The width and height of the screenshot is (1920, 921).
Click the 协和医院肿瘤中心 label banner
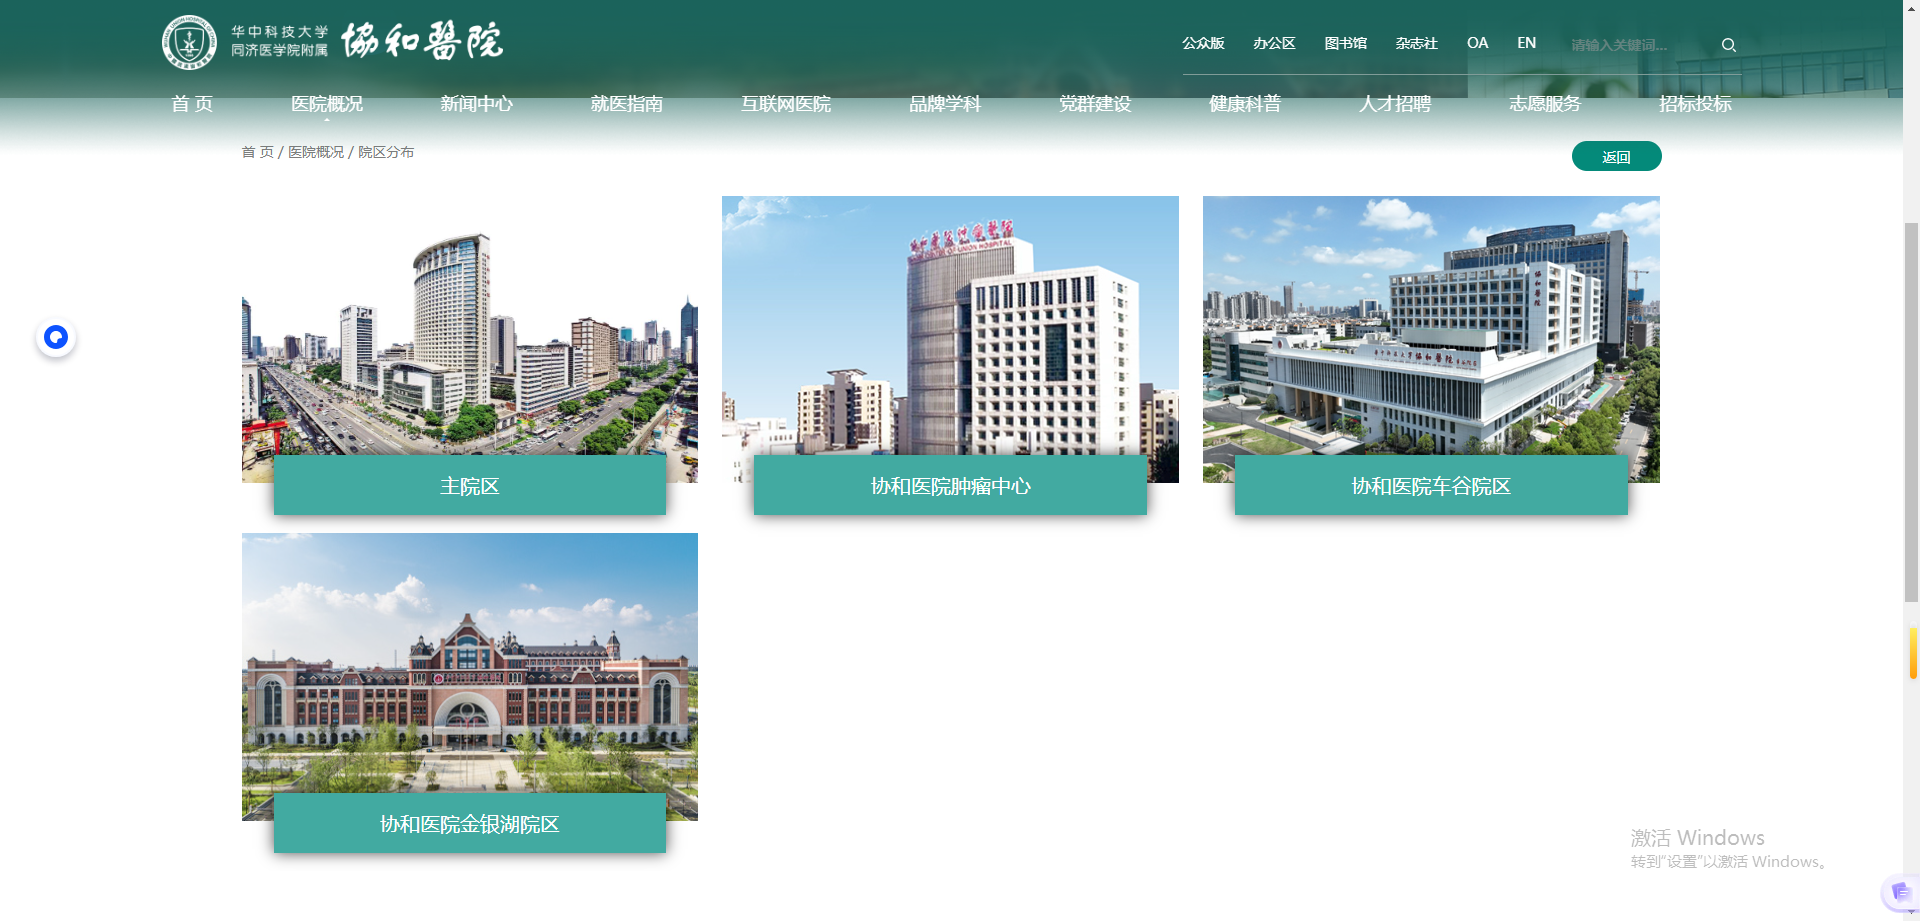click(x=950, y=486)
